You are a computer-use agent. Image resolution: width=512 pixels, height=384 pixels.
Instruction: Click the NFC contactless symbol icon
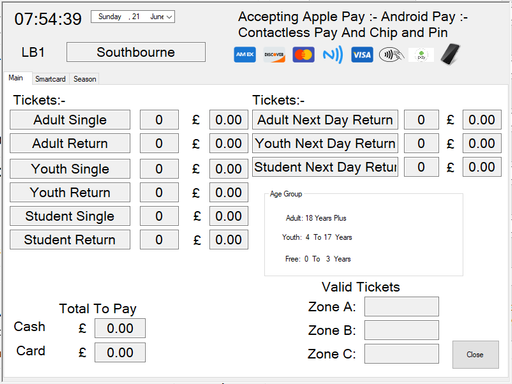tap(333, 55)
